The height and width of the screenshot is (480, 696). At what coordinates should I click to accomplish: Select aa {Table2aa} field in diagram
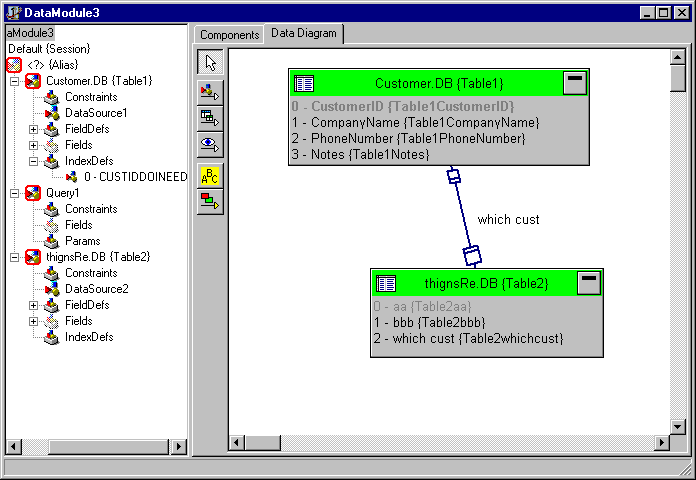point(423,306)
